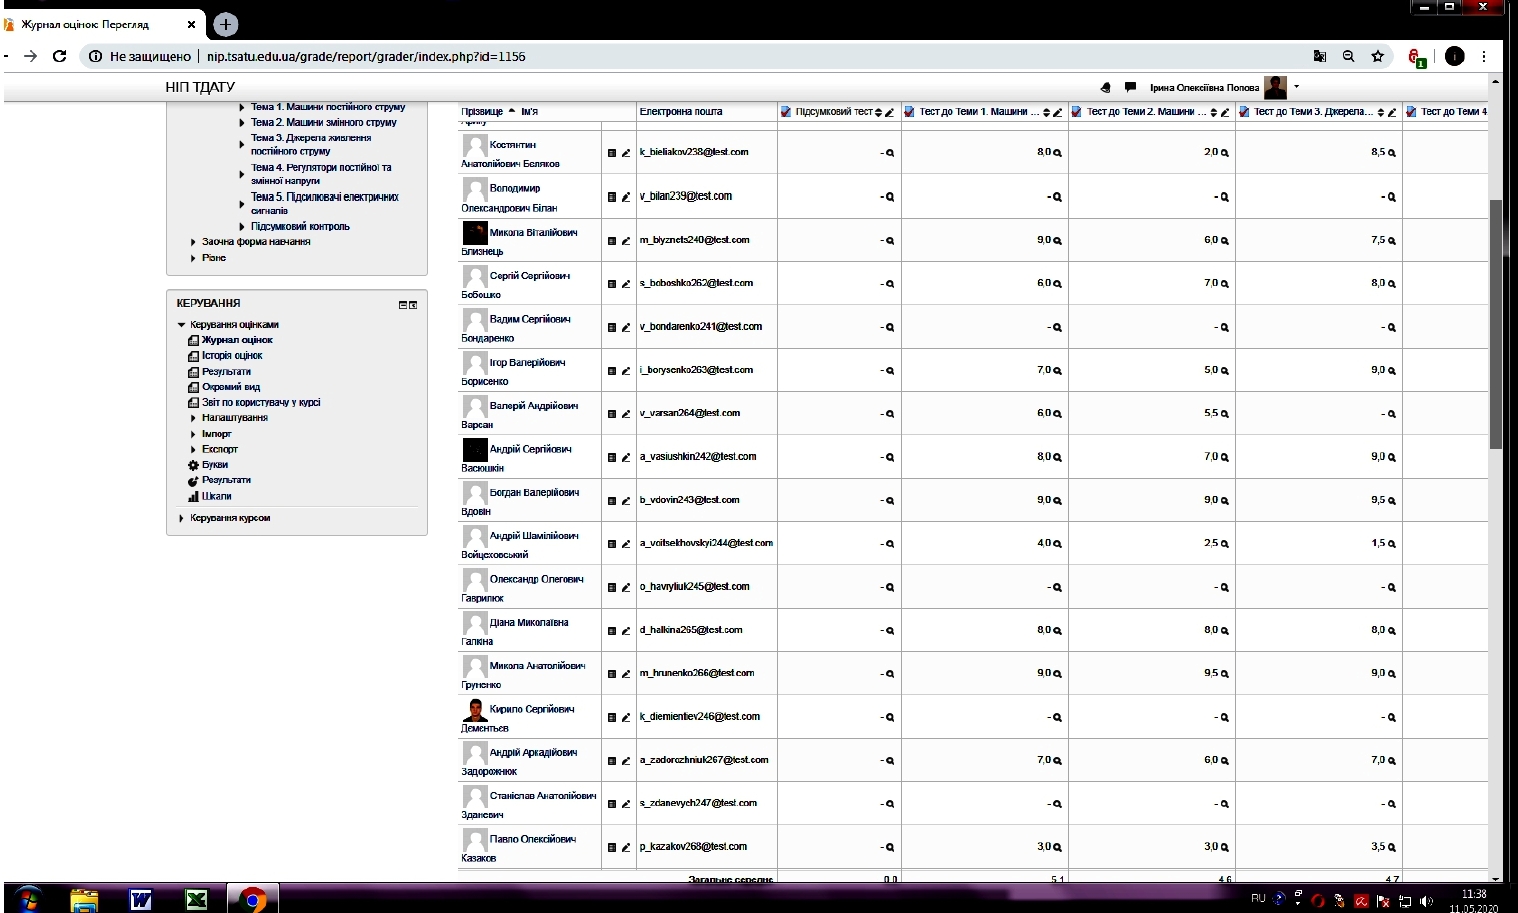Expand Тема 1. Машини постійного струму
Viewport: 1518px width, 913px height.
point(241,107)
